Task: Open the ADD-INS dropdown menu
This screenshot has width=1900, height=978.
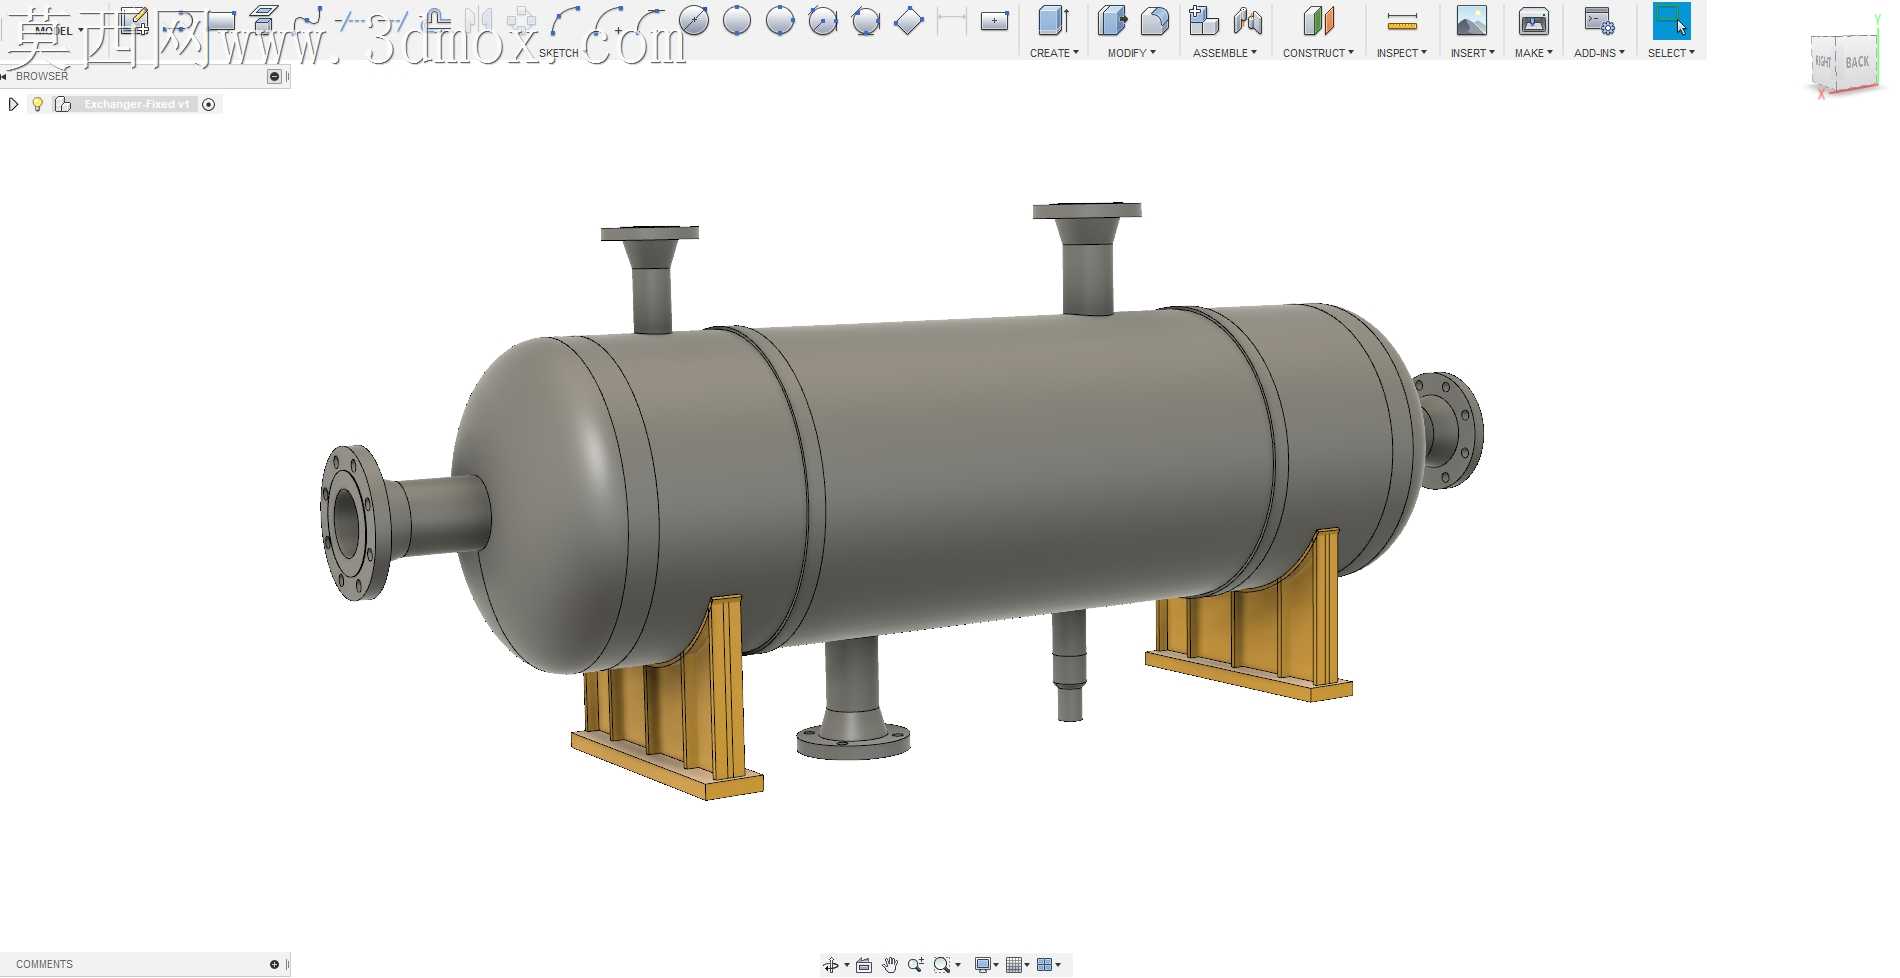Action: tap(1599, 53)
